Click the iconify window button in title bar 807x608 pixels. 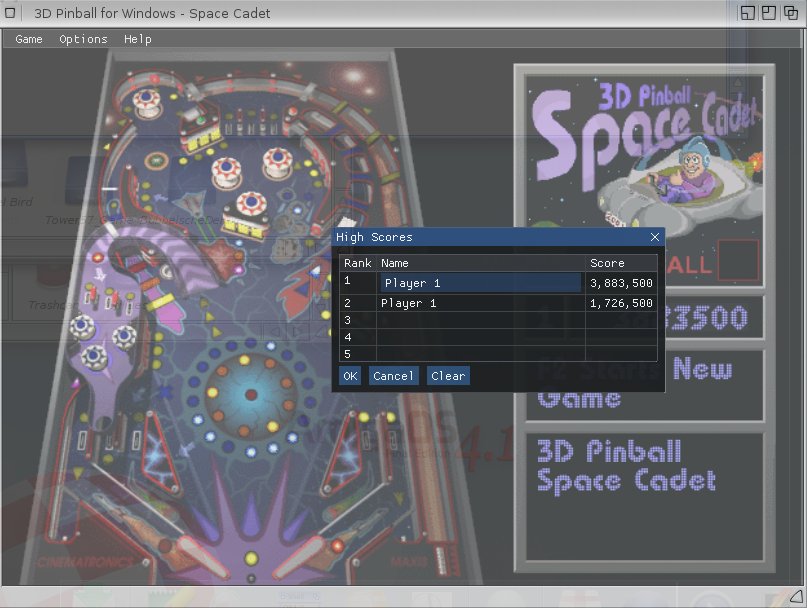[x=748, y=12]
